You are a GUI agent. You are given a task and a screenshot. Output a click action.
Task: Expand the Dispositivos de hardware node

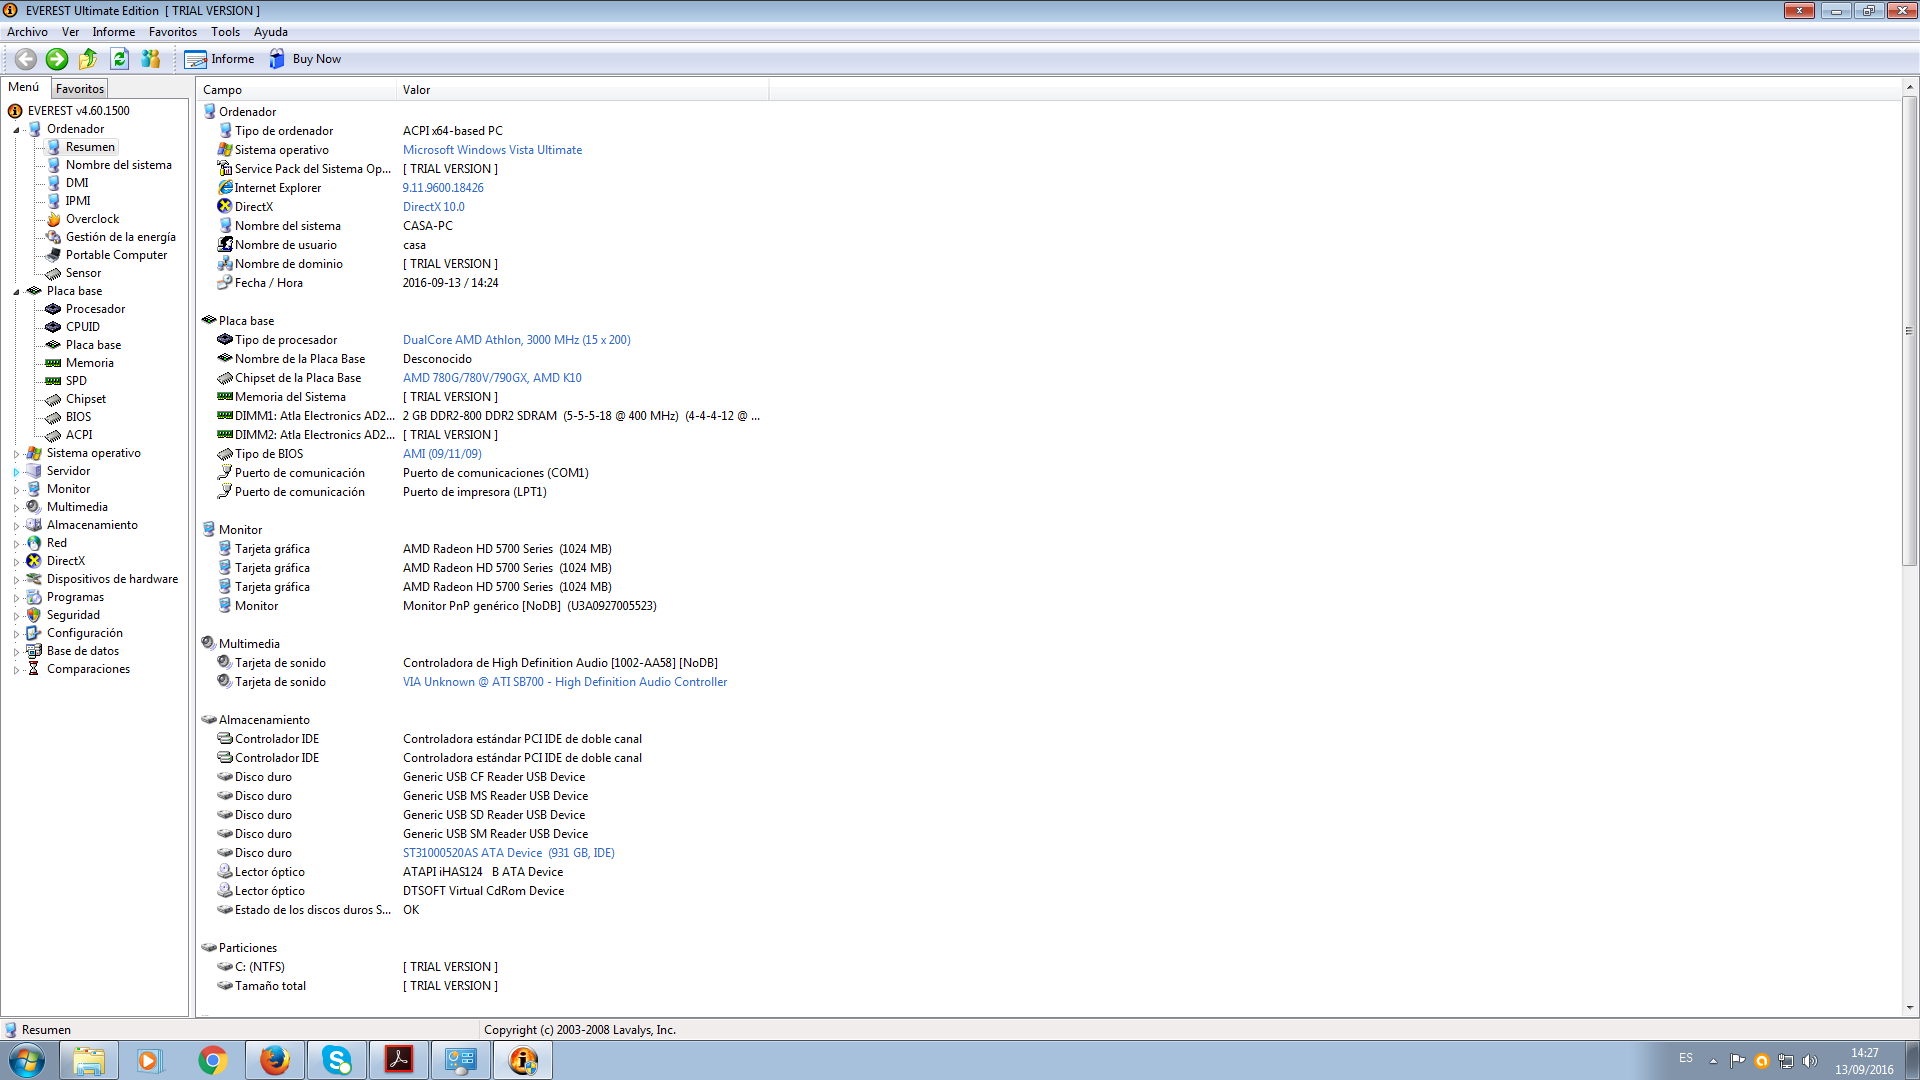[x=16, y=580]
